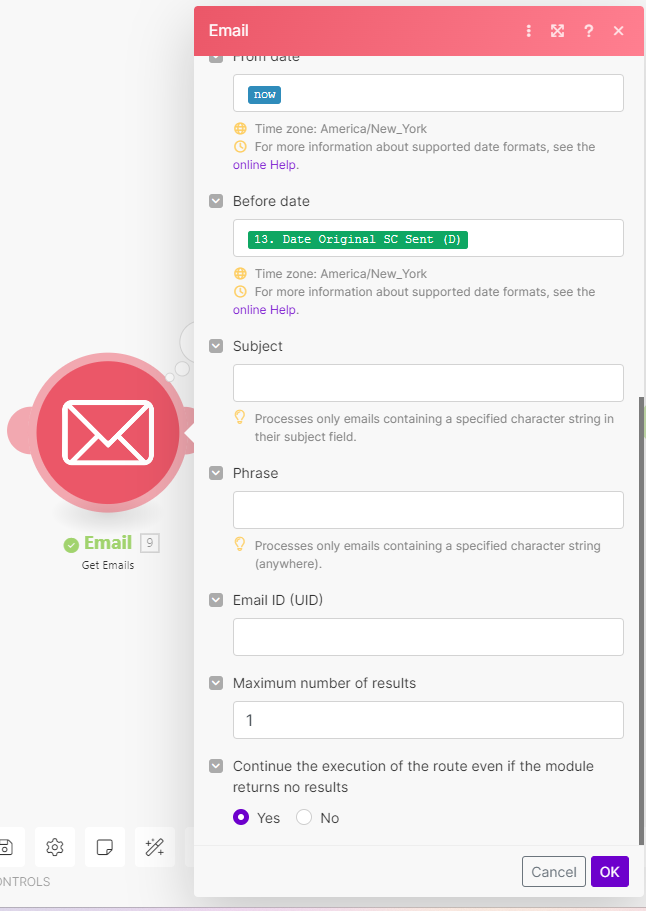646x911 pixels.
Task: Click the OK button
Action: (609, 871)
